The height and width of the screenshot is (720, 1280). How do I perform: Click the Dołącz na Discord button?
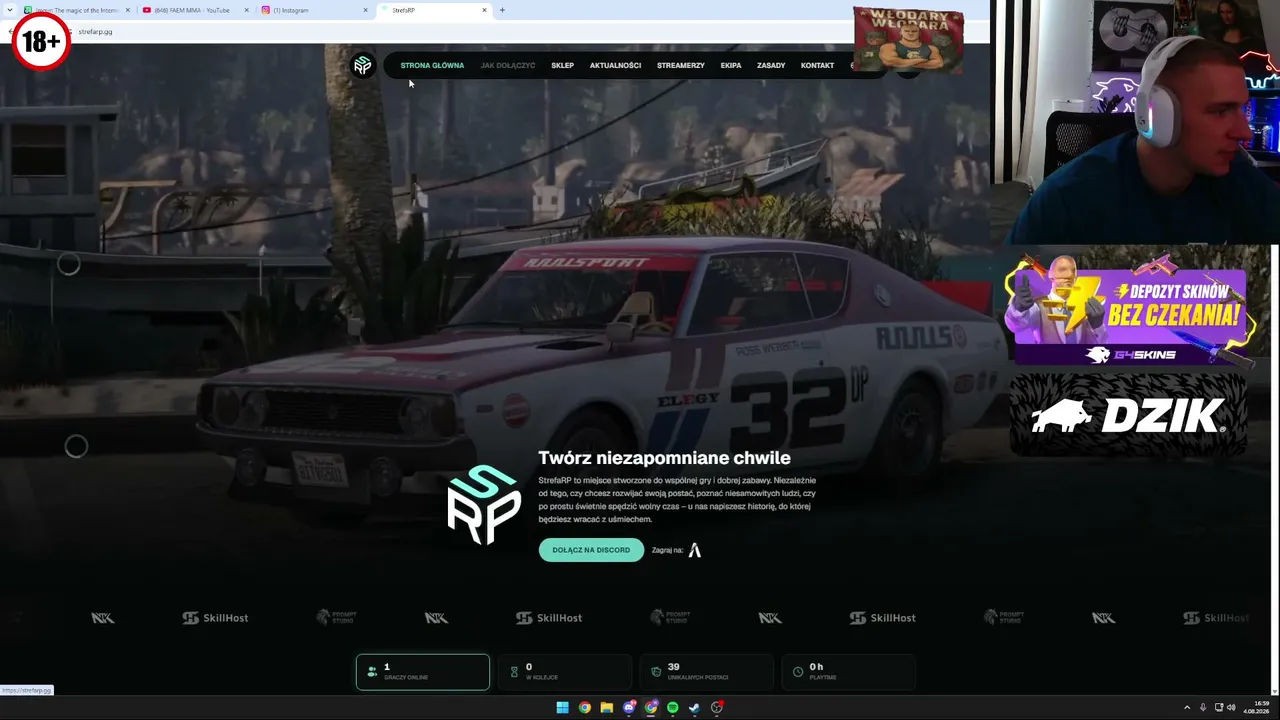coord(591,550)
